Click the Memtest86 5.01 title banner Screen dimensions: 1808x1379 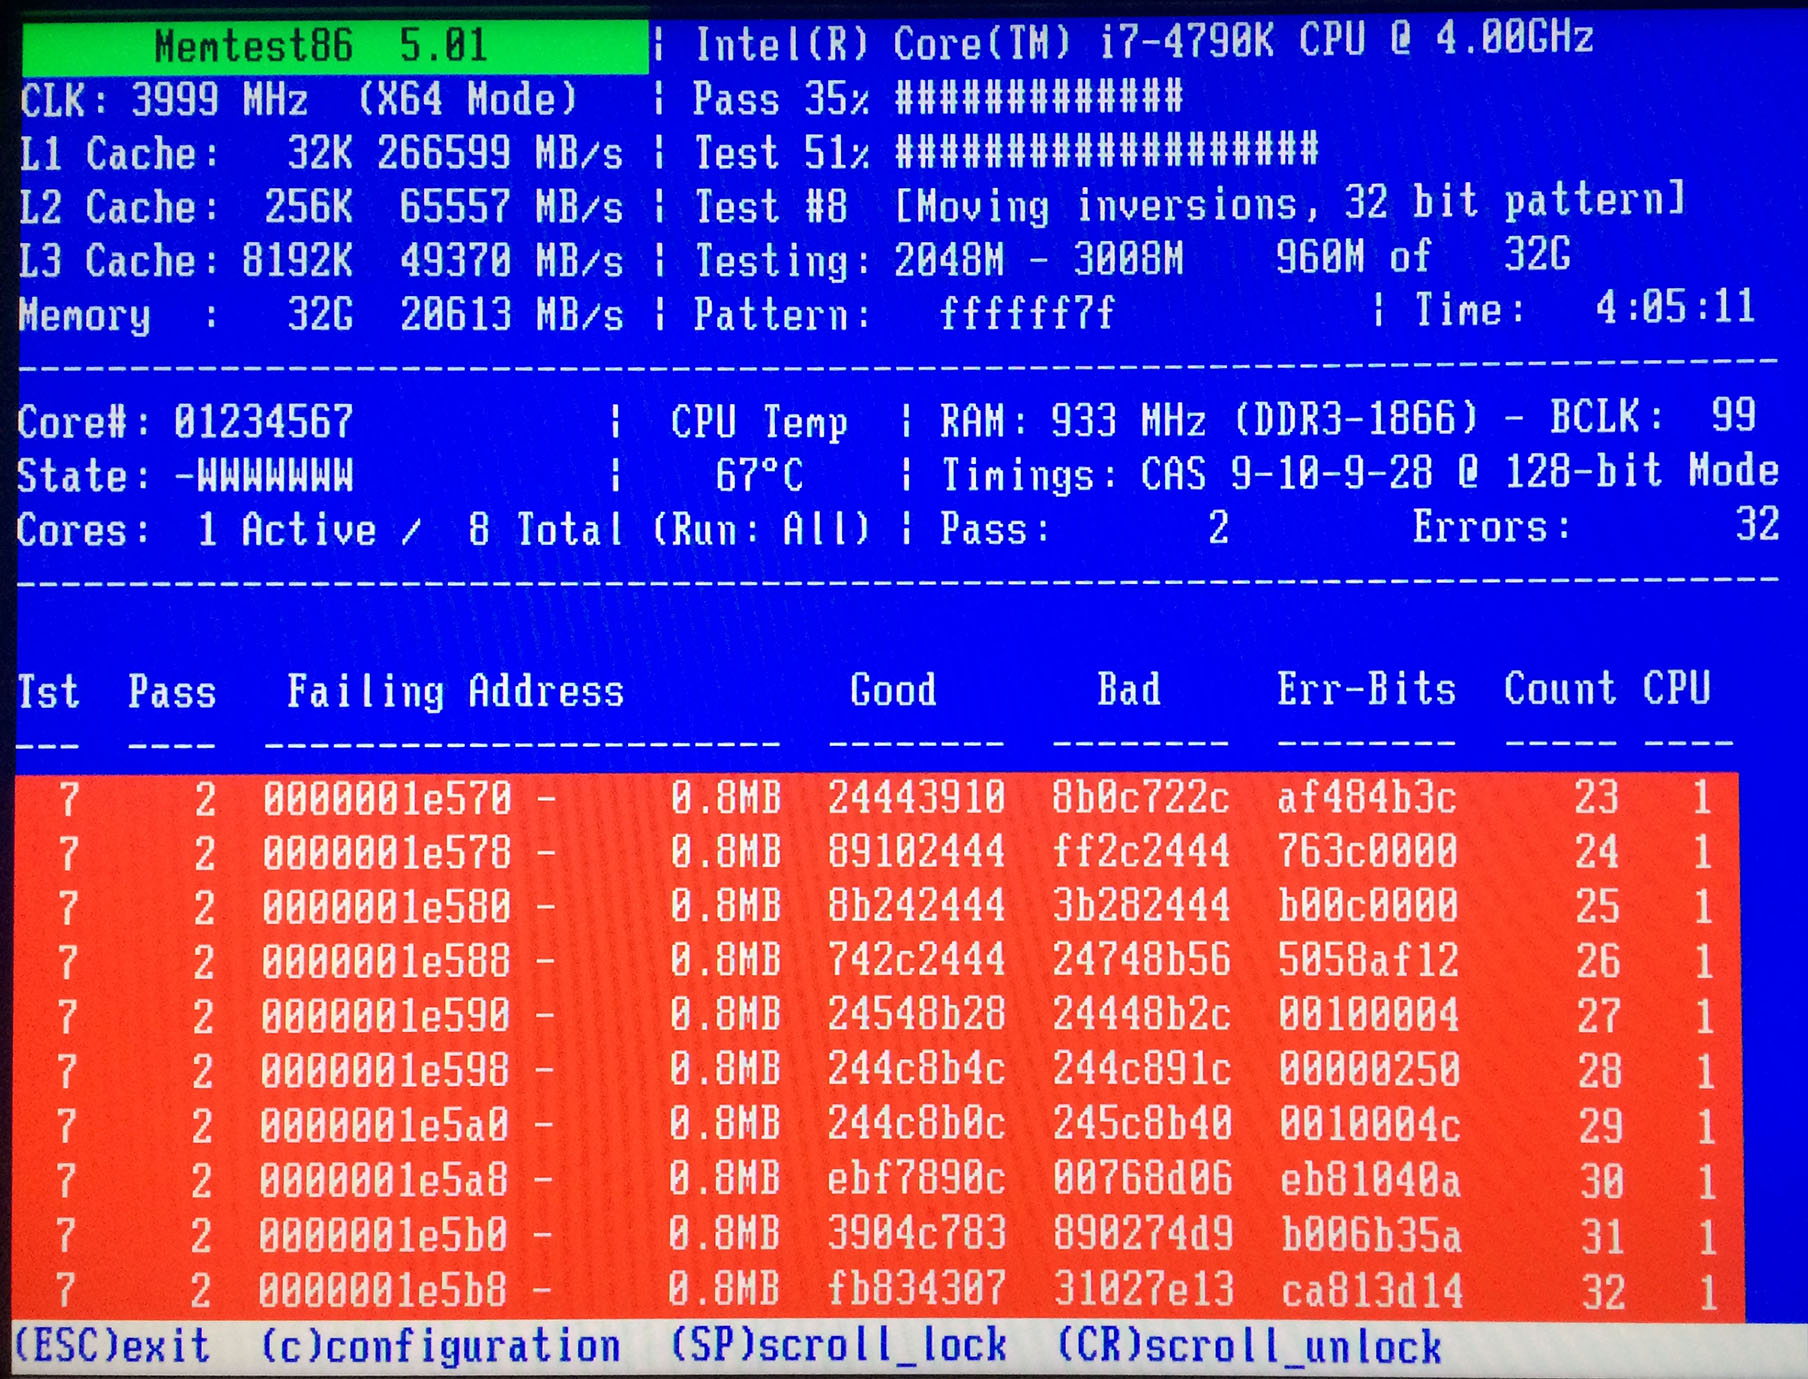coord(335,46)
